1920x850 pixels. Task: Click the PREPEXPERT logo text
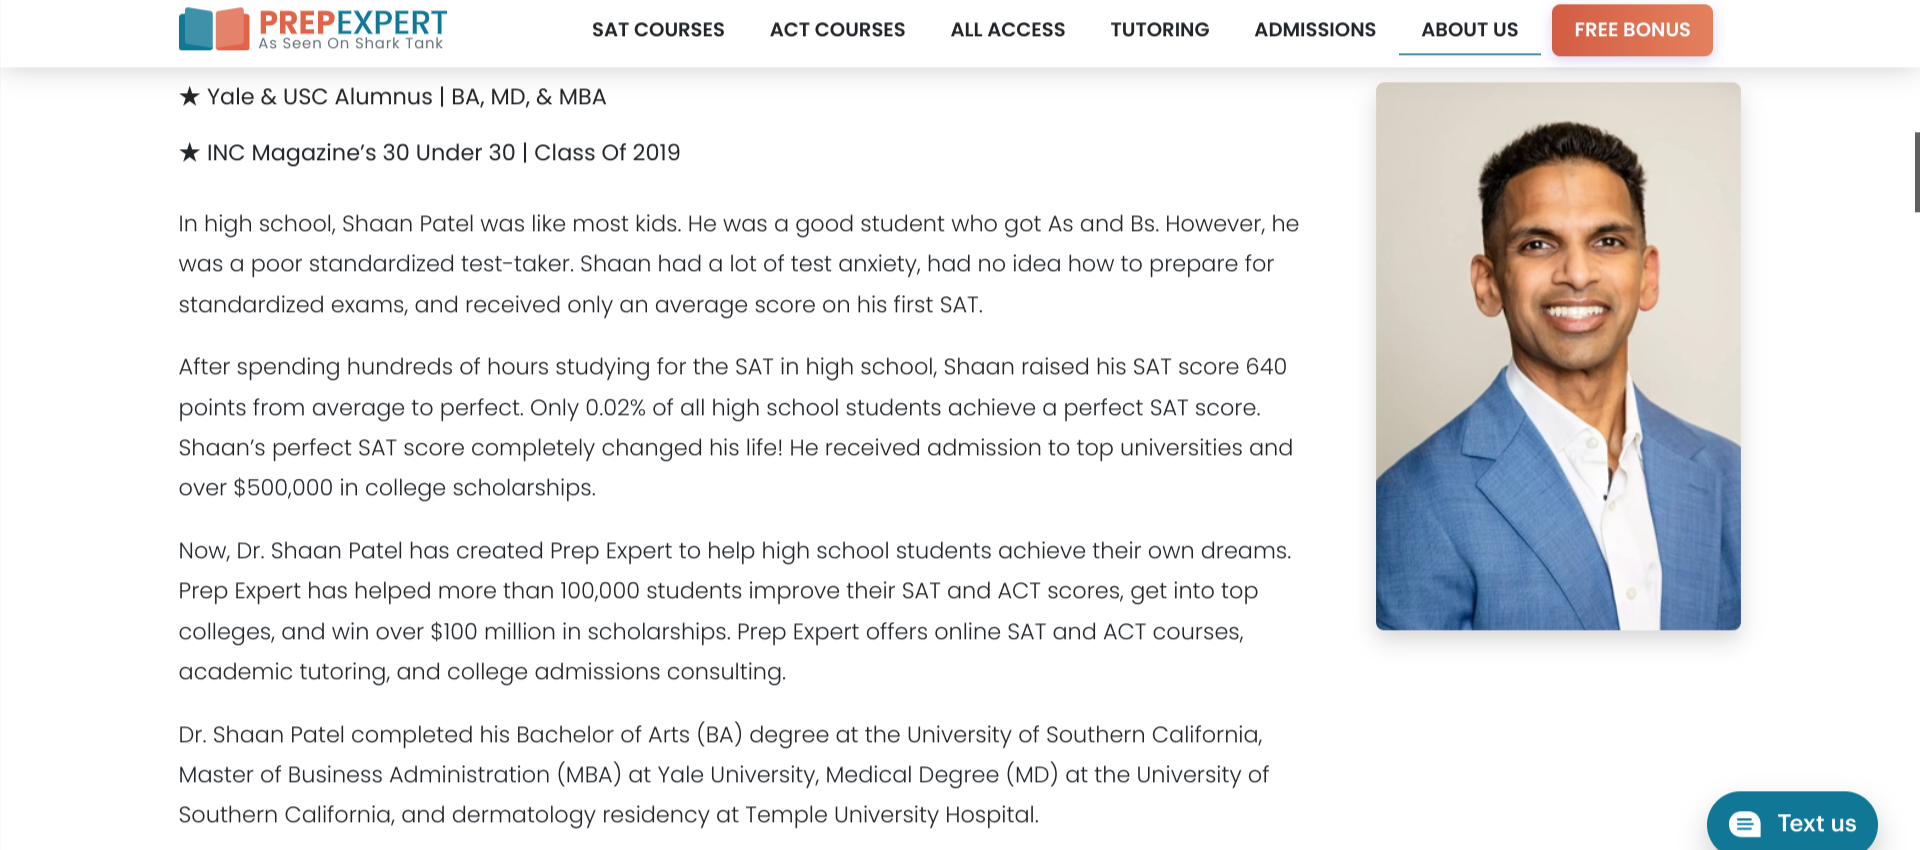pos(353,21)
